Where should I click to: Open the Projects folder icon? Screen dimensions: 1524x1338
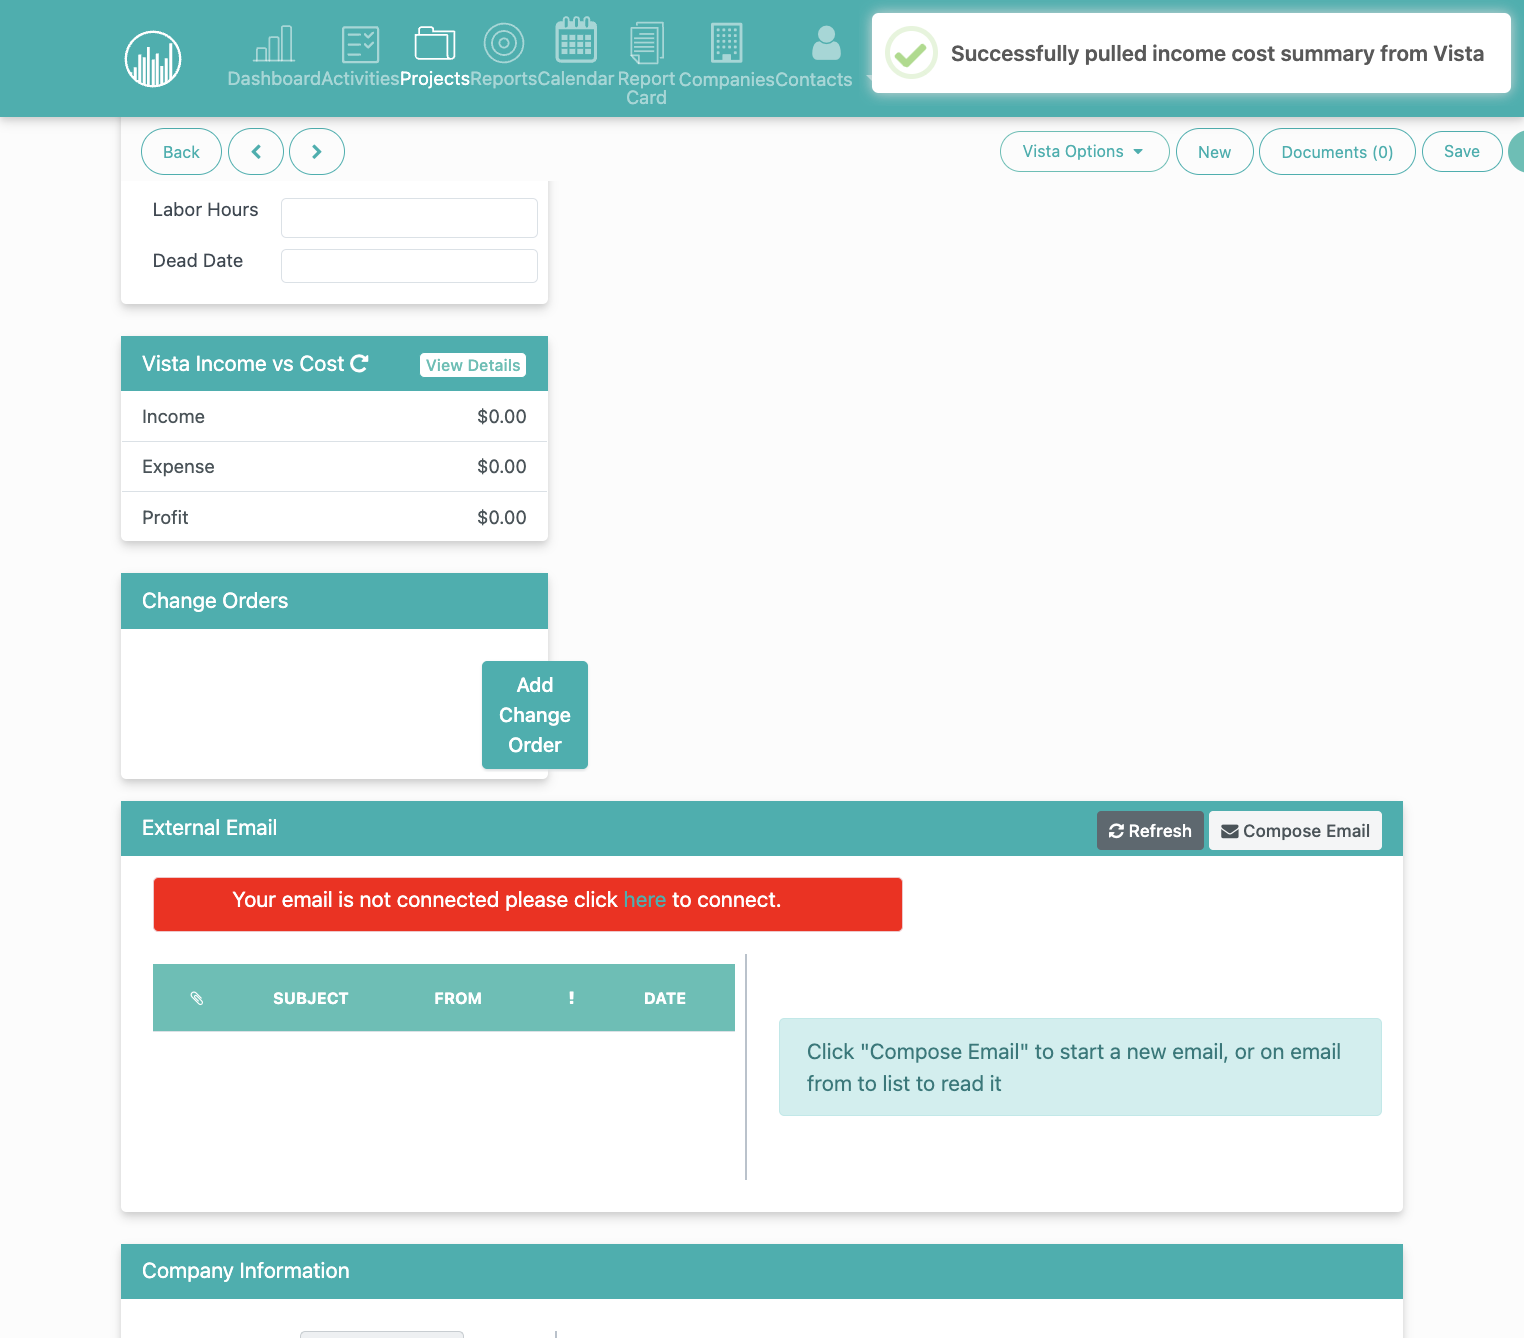[435, 44]
